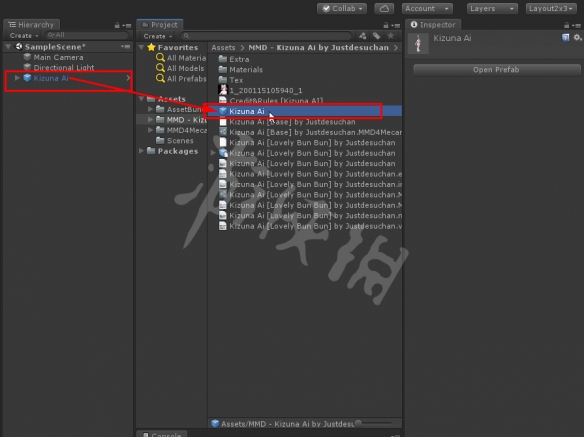Image resolution: width=584 pixels, height=437 pixels.
Task: Click Search by Type filter icon
Action: click(362, 36)
